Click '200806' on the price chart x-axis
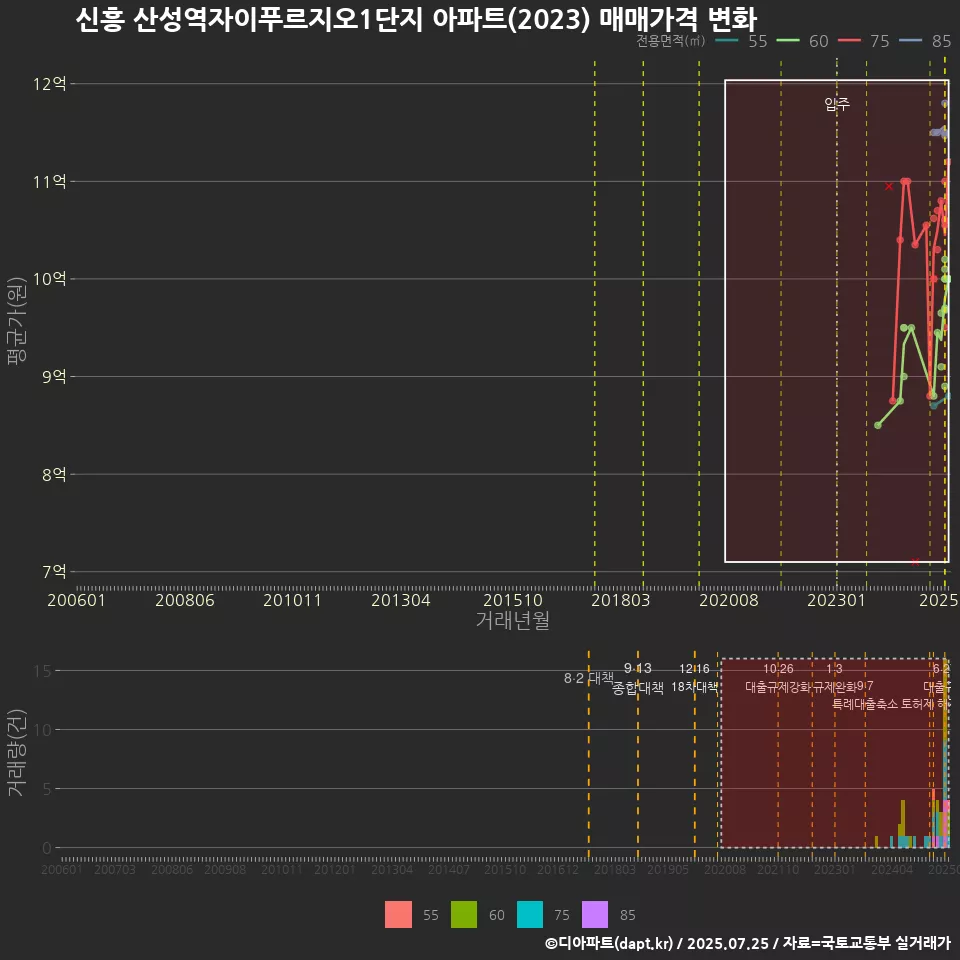This screenshot has width=960, height=960. pos(185,600)
